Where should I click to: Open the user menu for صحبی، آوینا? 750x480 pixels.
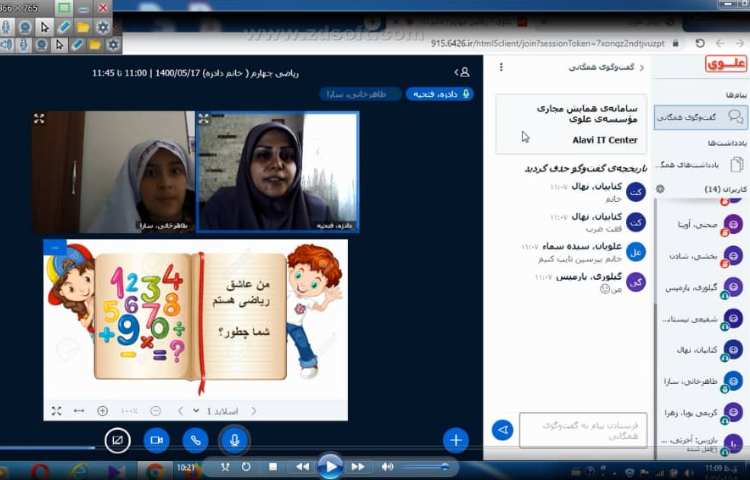point(703,225)
